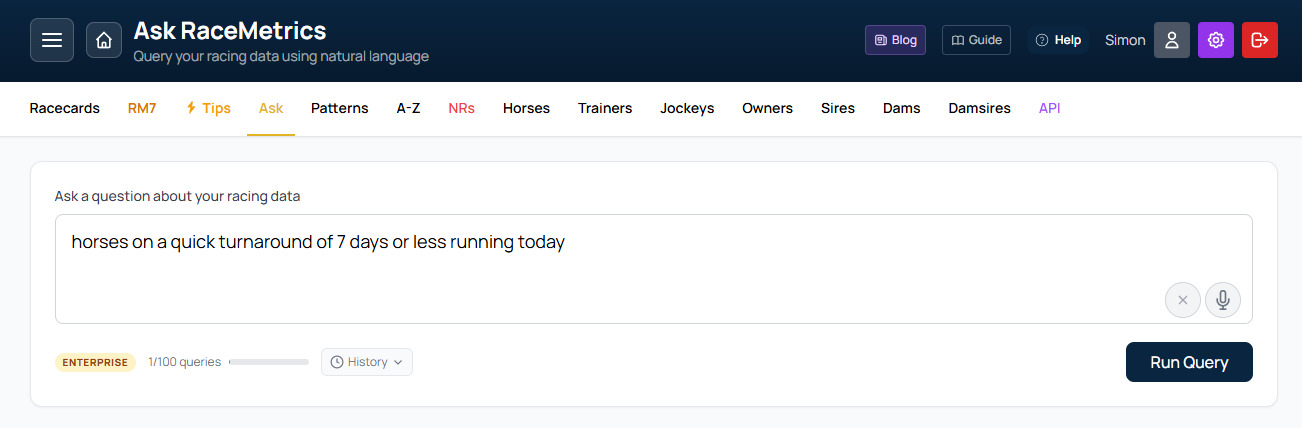1302x428 pixels.
Task: Open the user profile icon
Action: pos(1172,40)
